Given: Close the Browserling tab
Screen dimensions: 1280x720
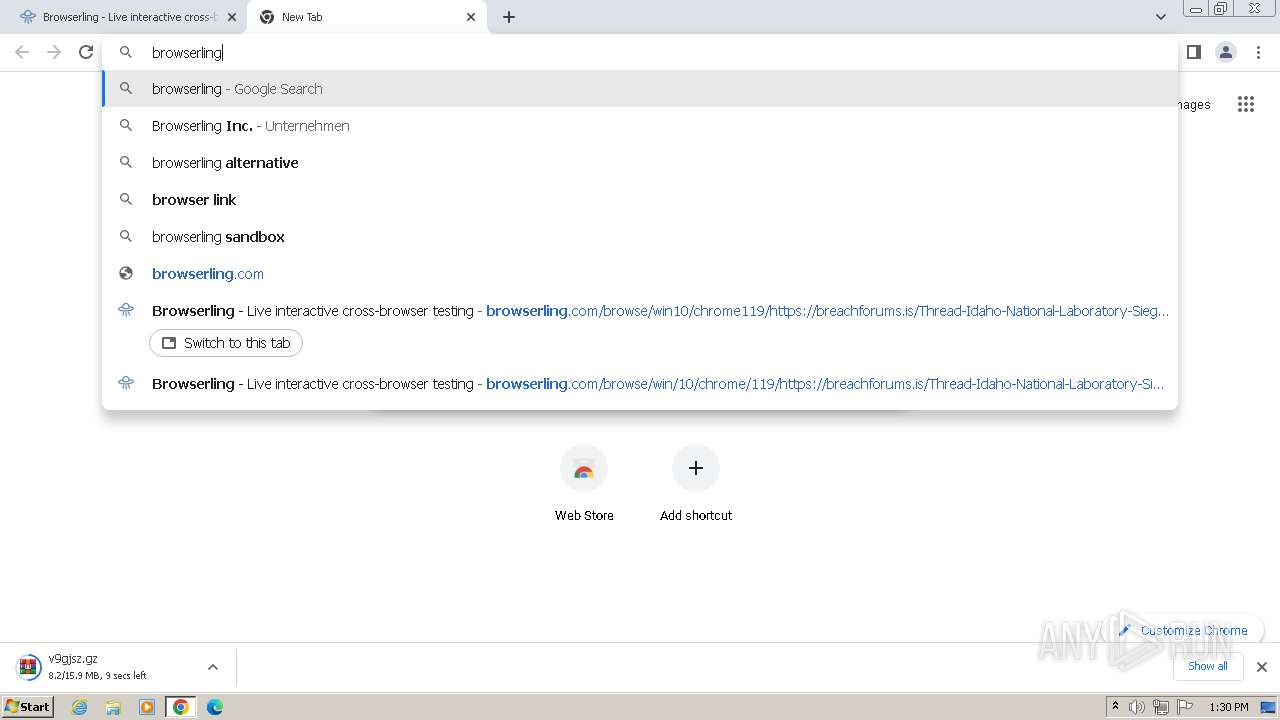Looking at the screenshot, I should (231, 17).
